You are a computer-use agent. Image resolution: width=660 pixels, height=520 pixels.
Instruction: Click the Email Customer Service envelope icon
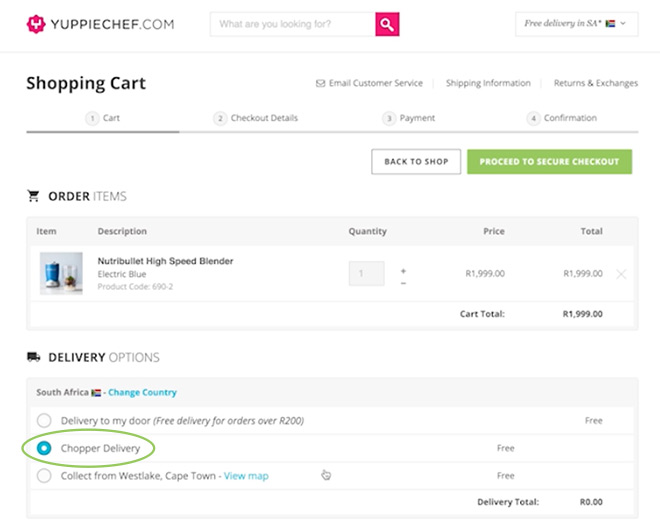coord(320,83)
